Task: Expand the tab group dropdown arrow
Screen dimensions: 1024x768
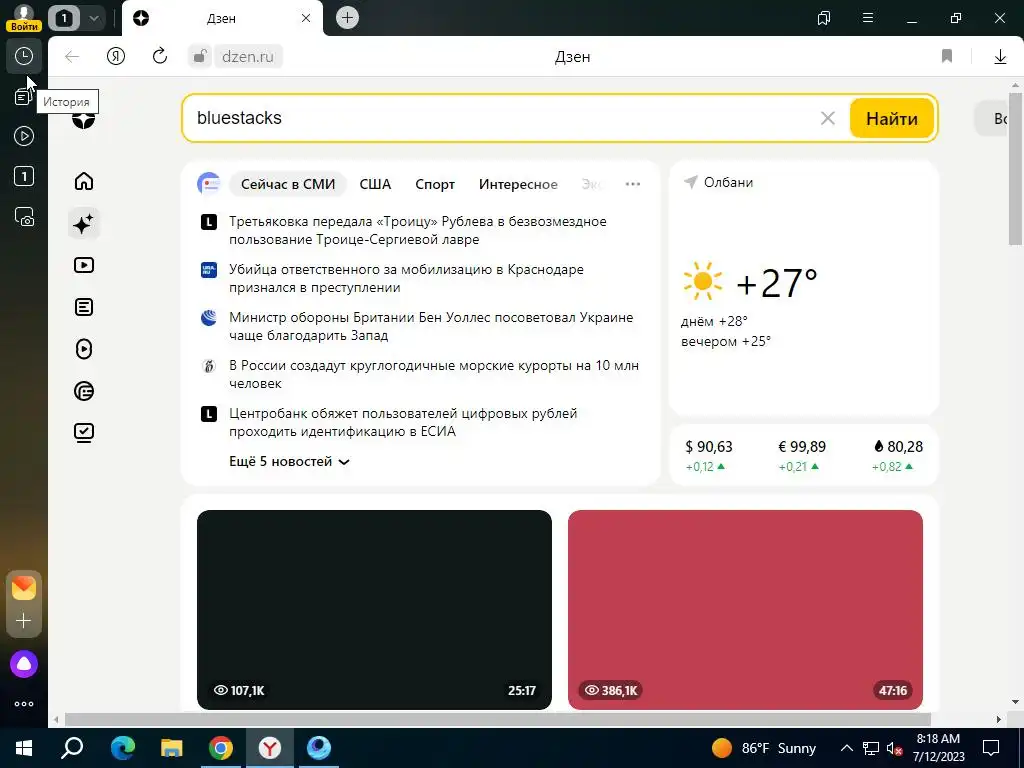Action: click(94, 18)
